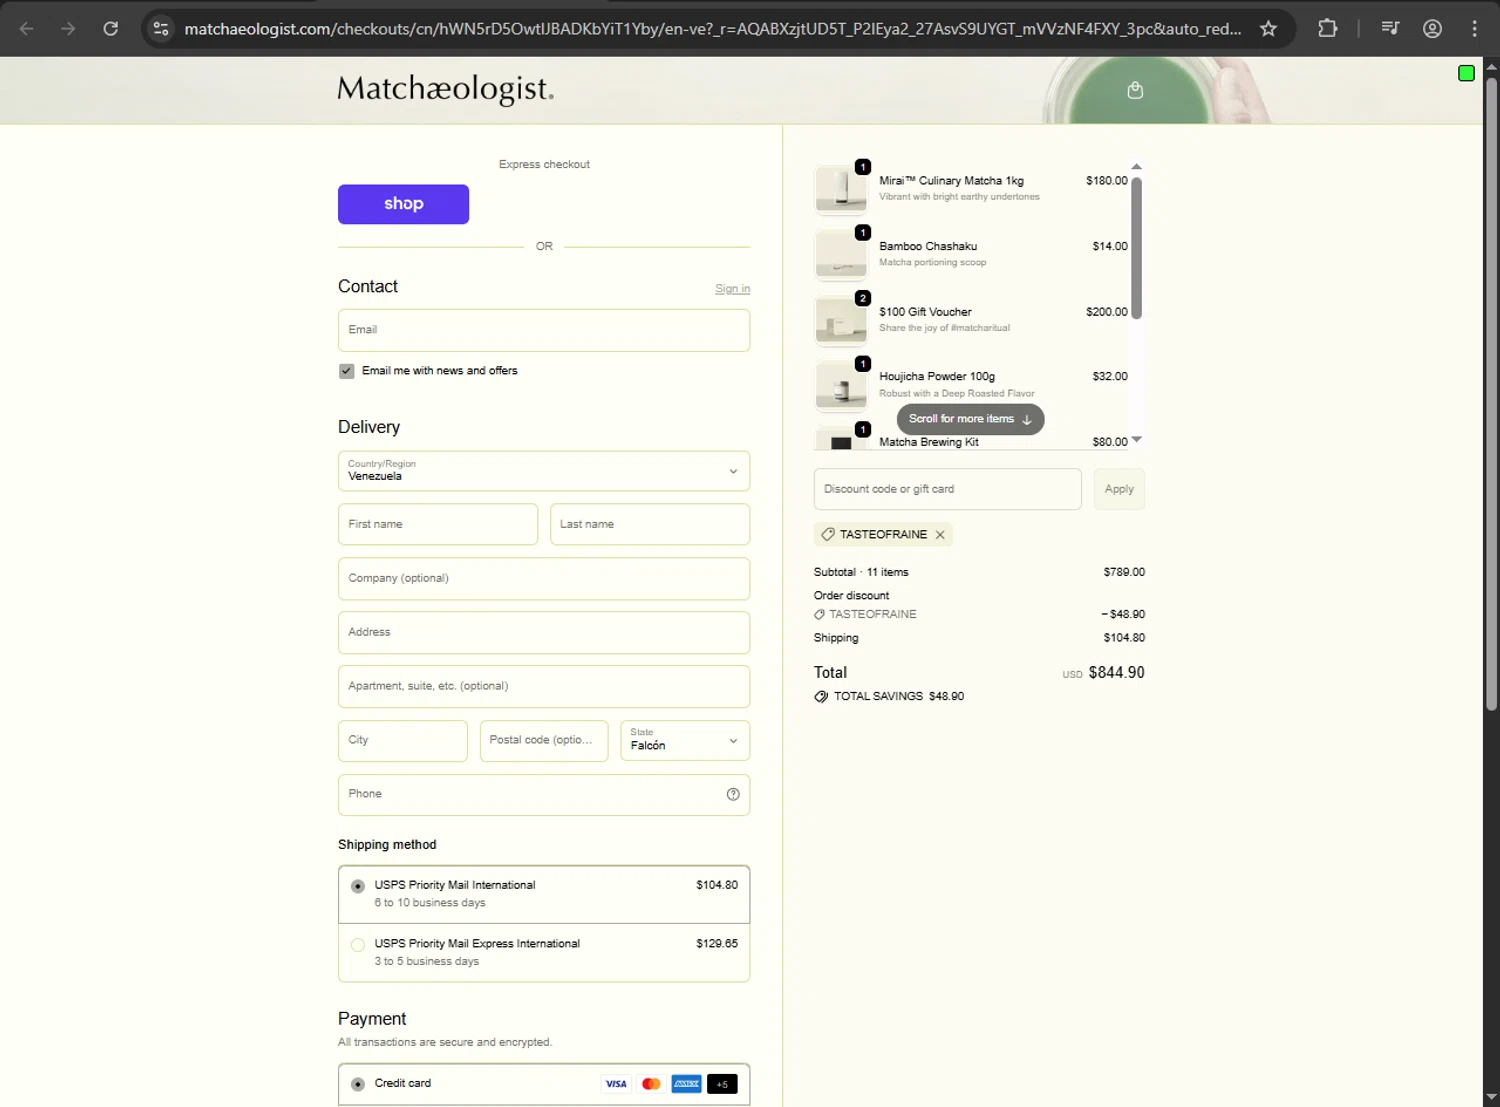Reload the page with the refresh icon
The width and height of the screenshot is (1500, 1107).
111,28
